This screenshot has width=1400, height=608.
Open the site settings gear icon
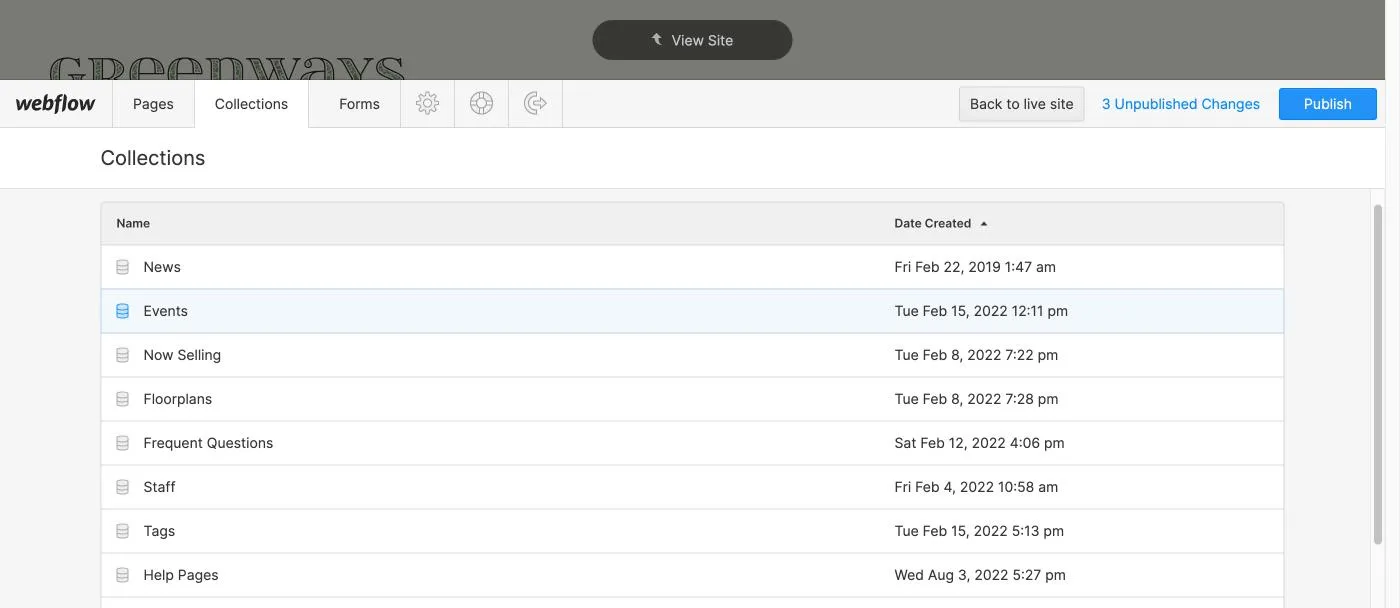click(428, 103)
